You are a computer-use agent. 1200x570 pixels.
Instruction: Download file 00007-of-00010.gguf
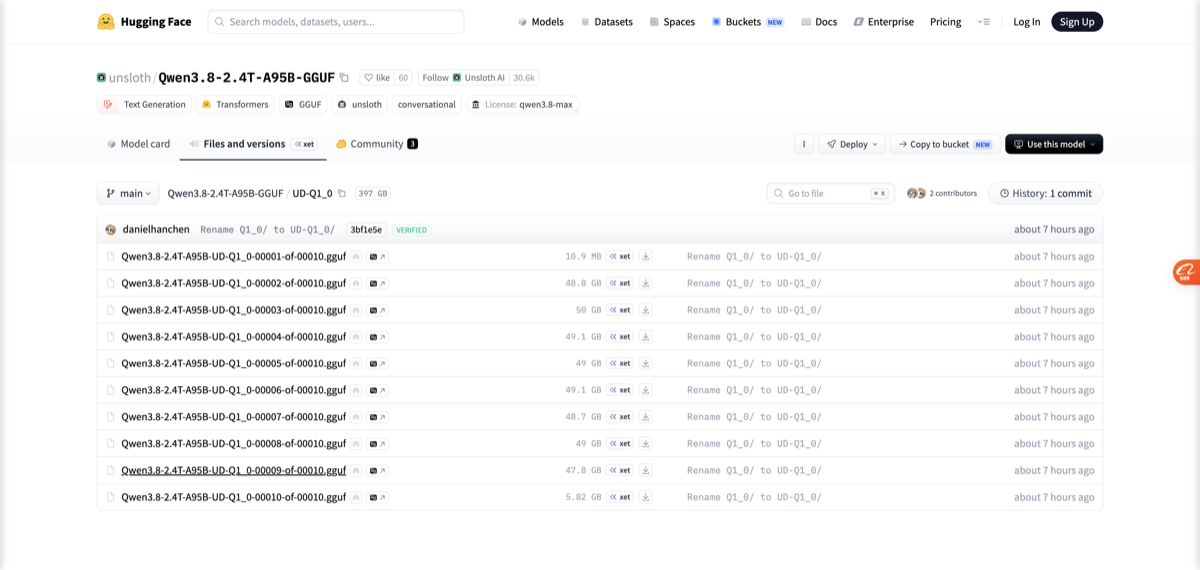click(x=646, y=417)
